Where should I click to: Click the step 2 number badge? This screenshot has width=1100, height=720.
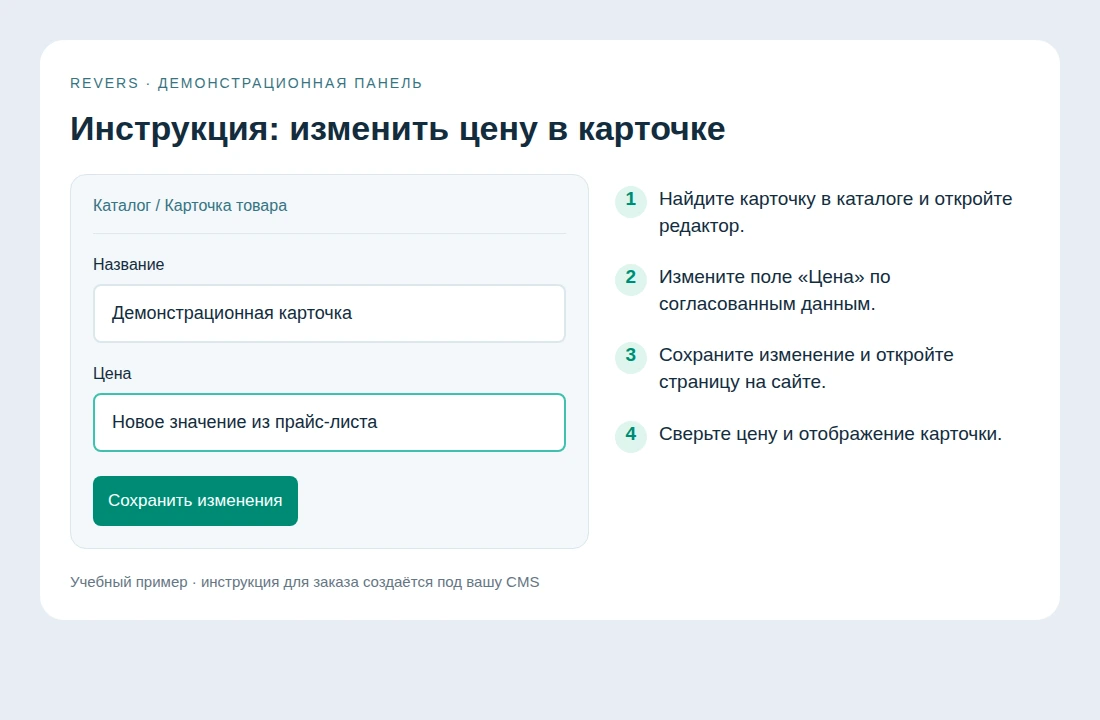631,278
